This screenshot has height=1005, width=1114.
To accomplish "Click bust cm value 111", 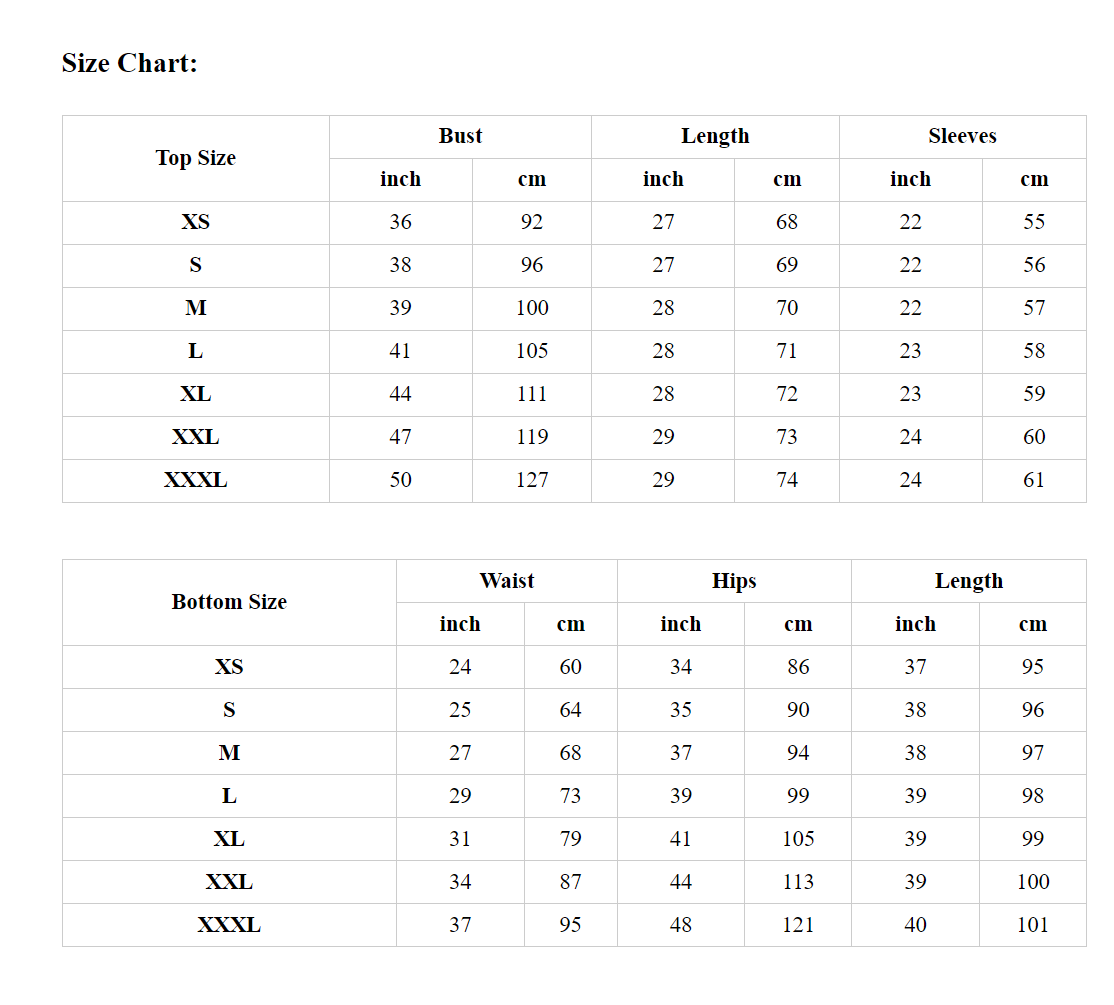I will click(531, 394).
